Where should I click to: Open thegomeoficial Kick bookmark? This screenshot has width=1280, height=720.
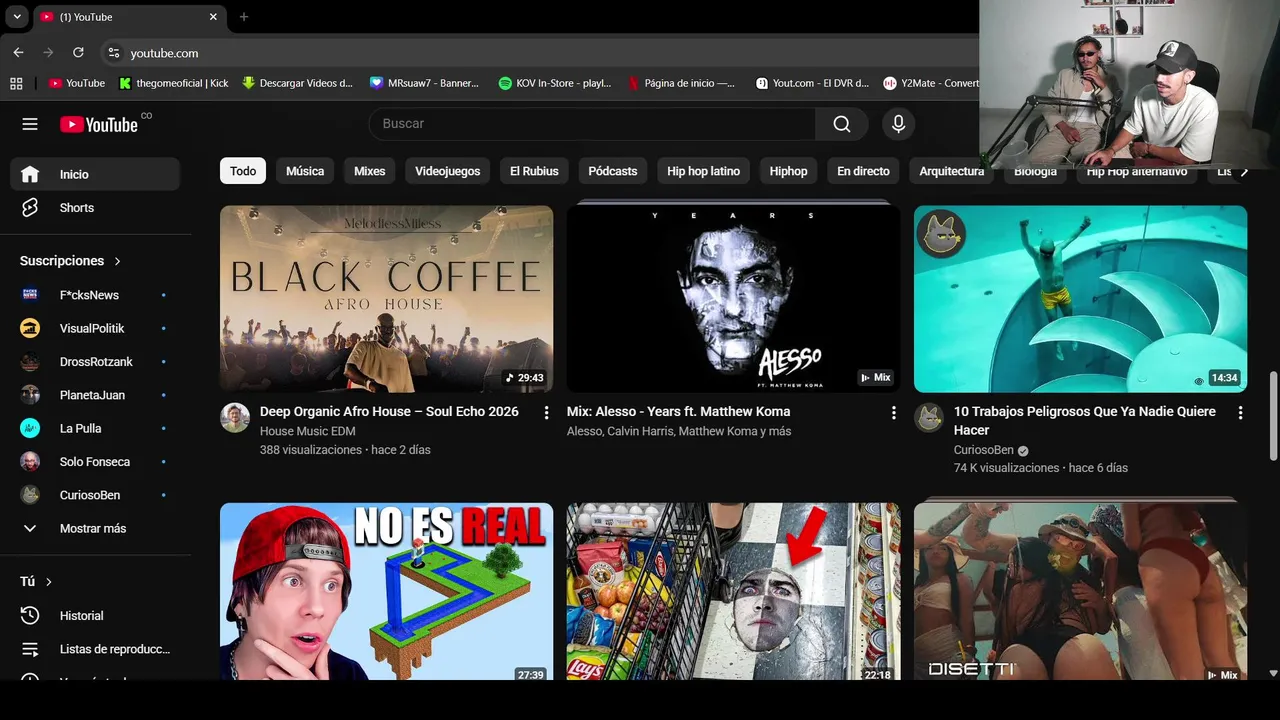174,83
